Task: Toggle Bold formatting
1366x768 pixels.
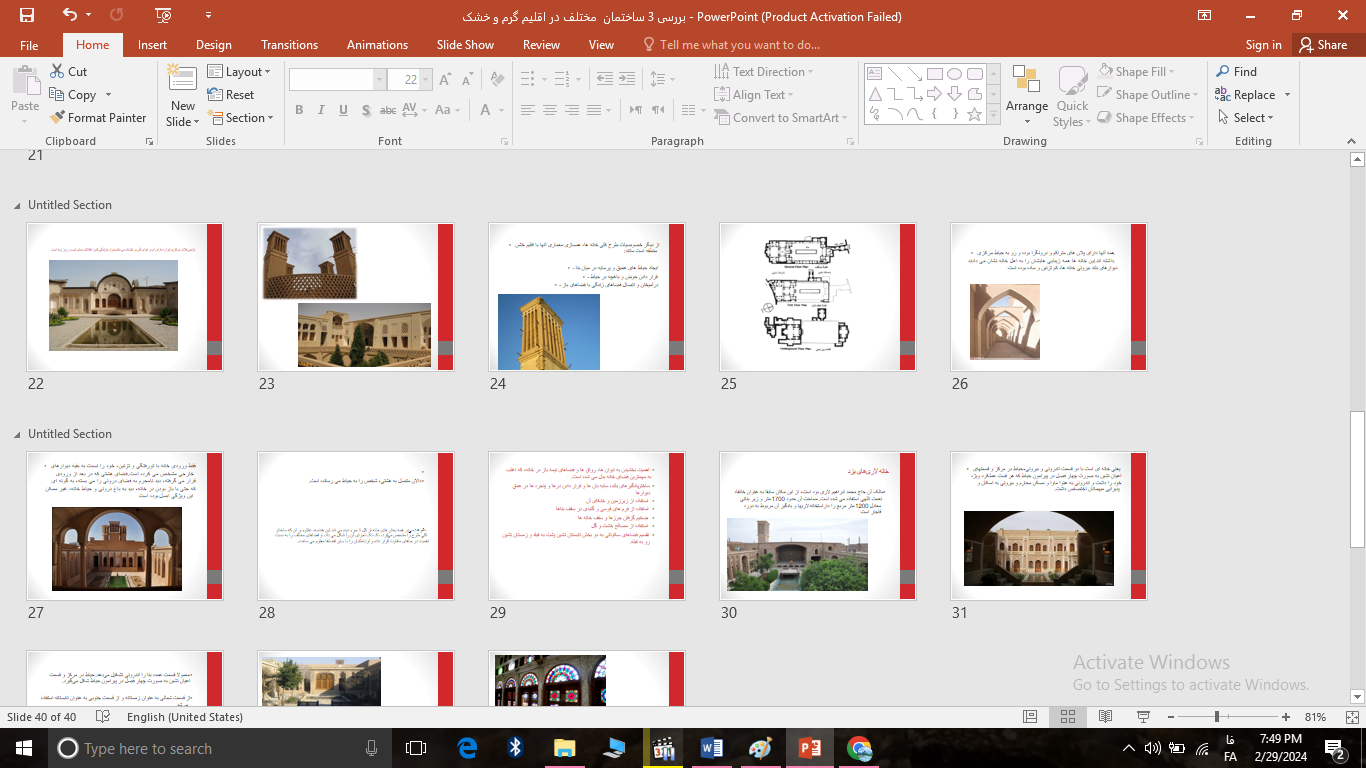Action: point(299,110)
